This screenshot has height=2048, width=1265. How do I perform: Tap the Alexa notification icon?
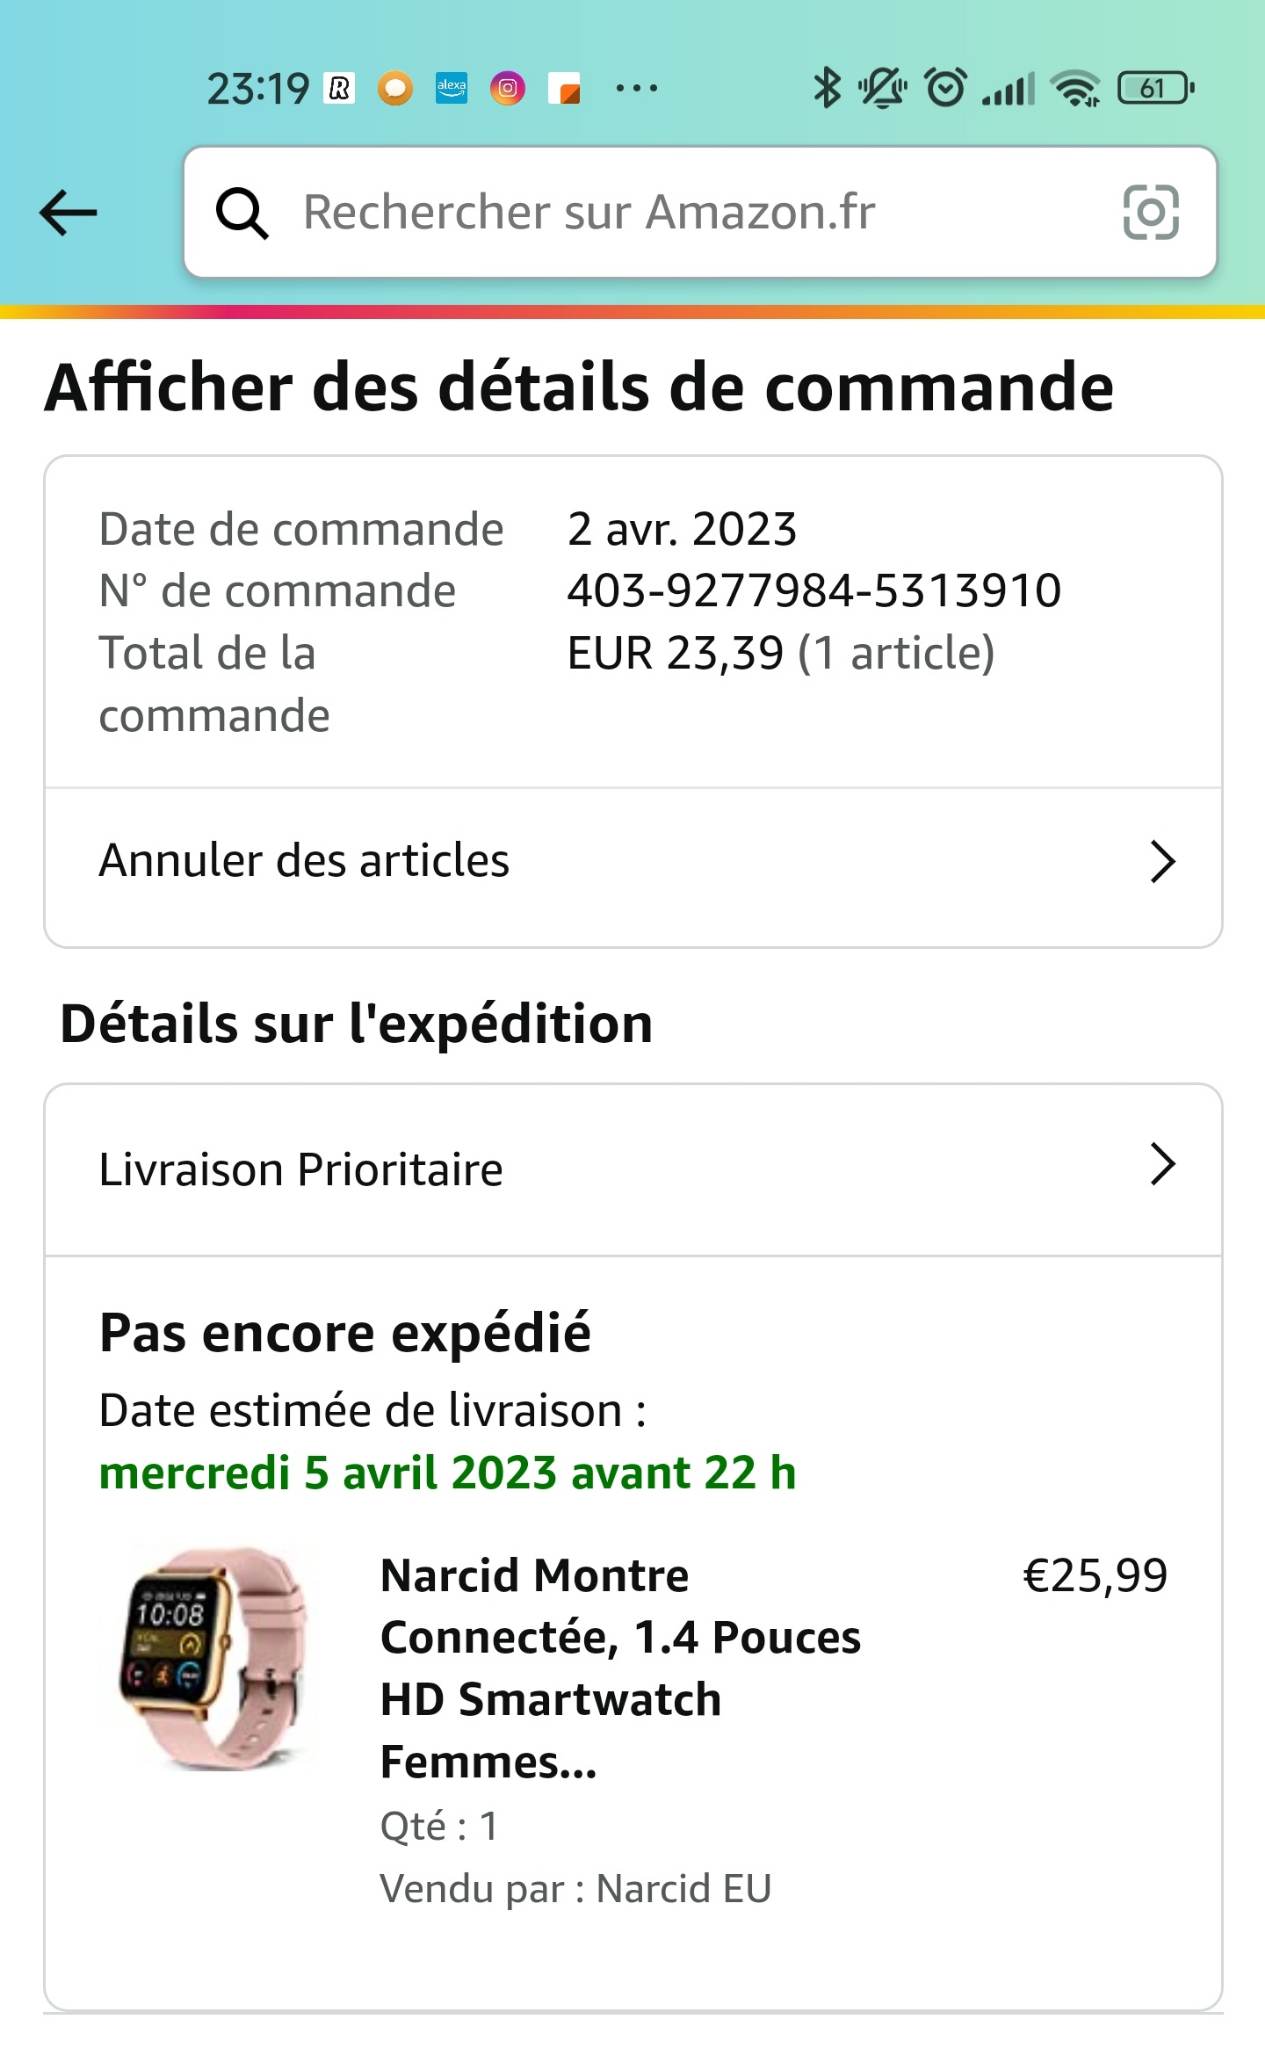[x=451, y=88]
